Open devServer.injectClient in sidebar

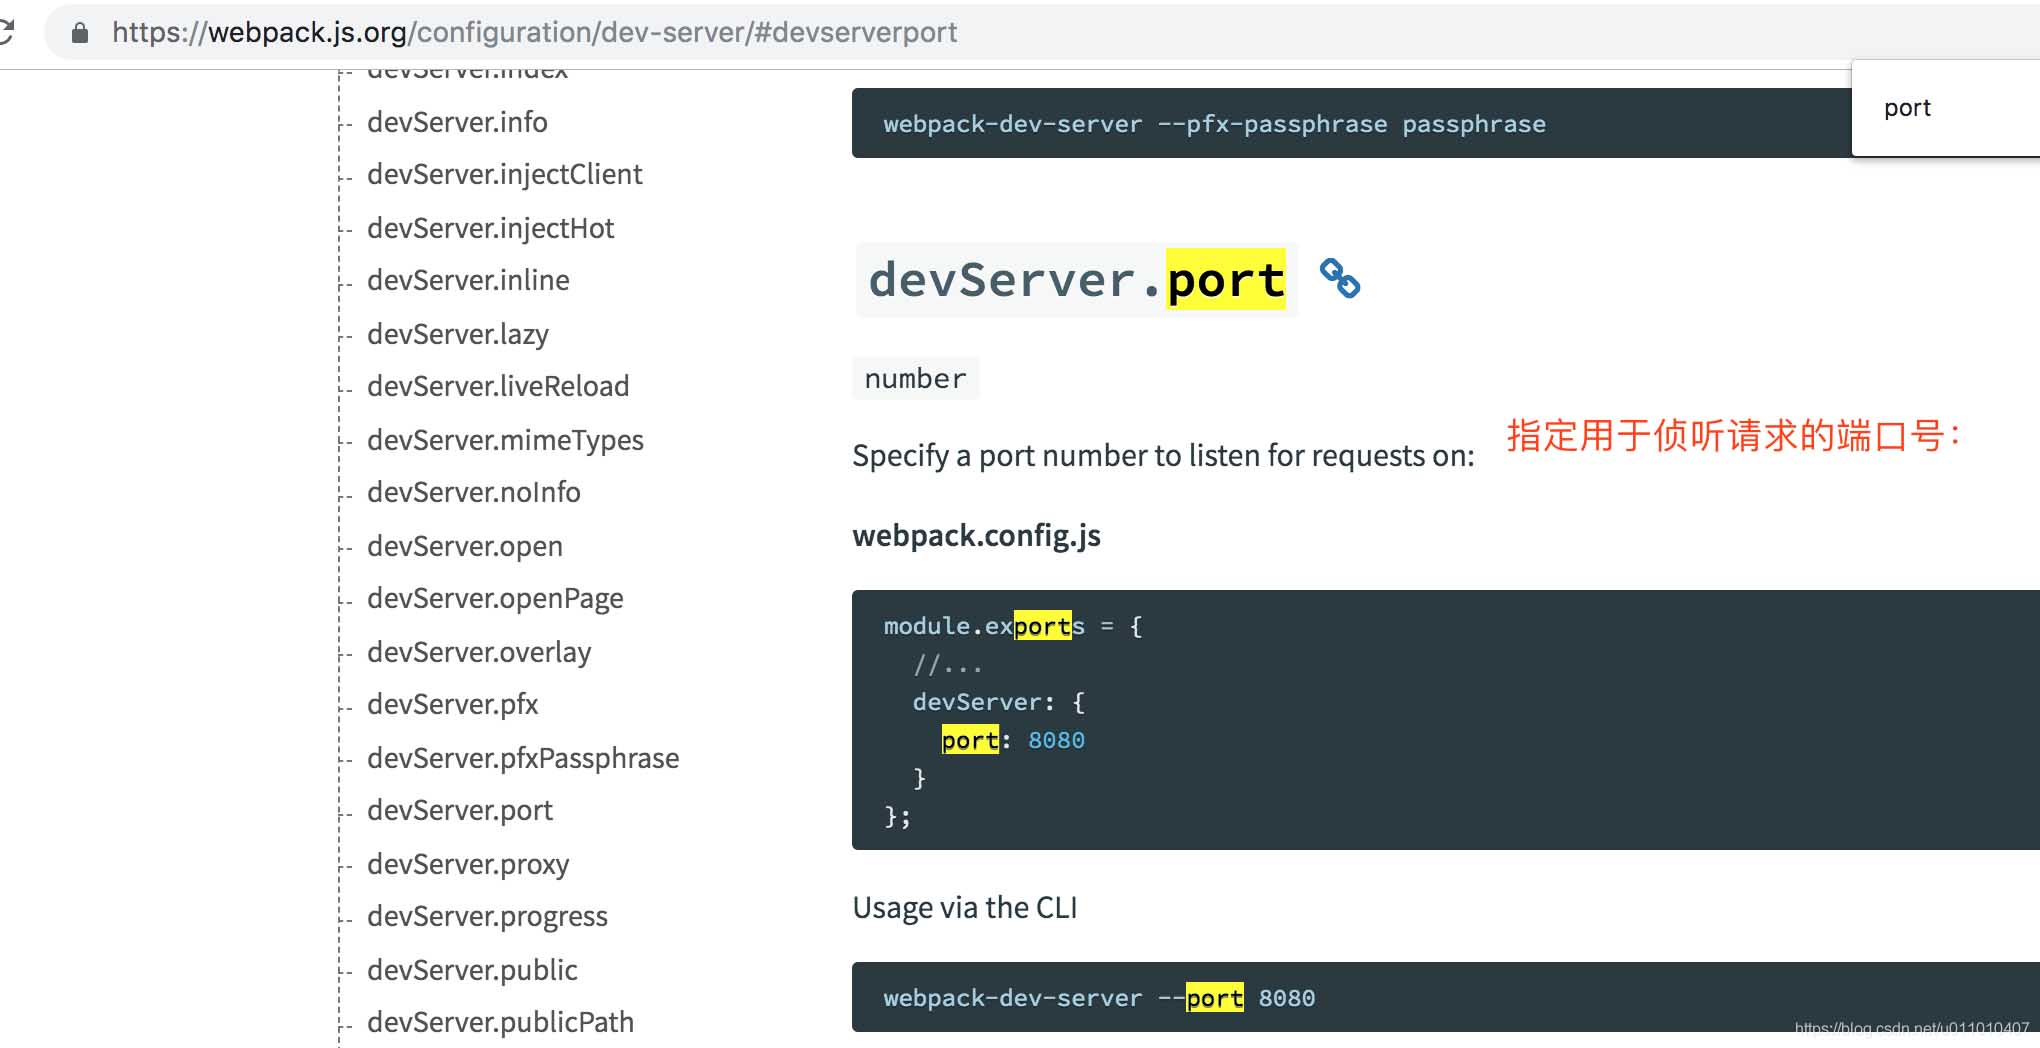[504, 174]
